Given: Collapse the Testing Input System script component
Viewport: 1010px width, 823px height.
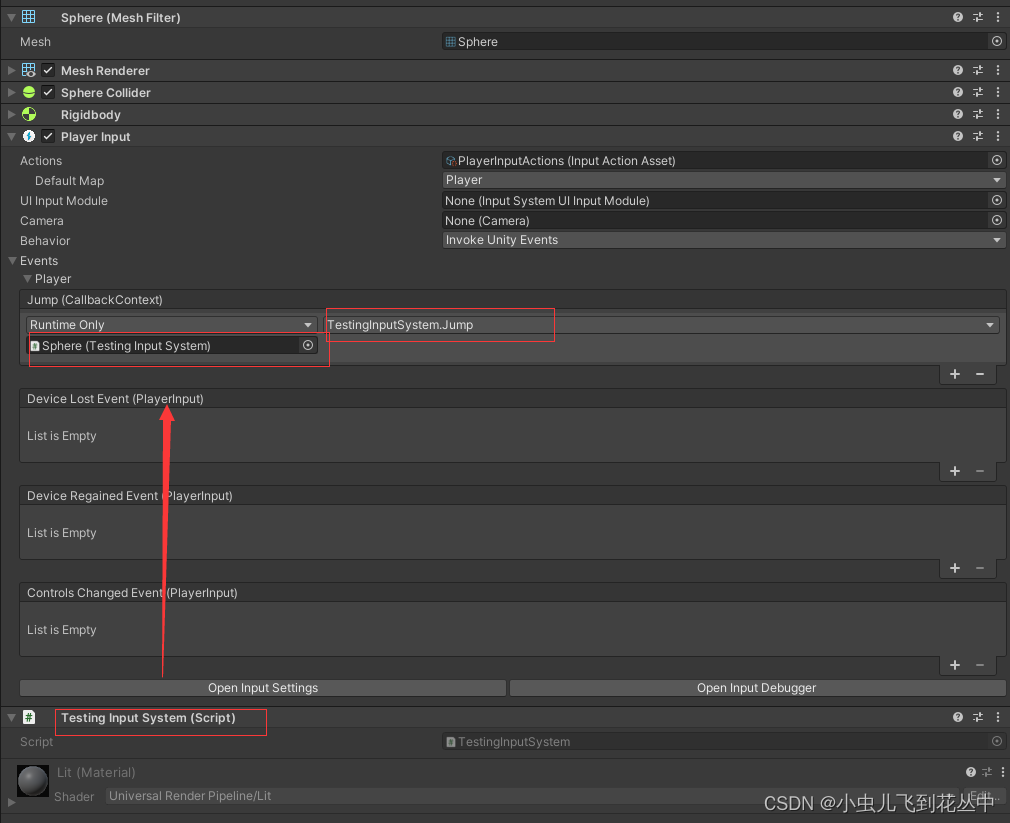Looking at the screenshot, I should 11,717.
